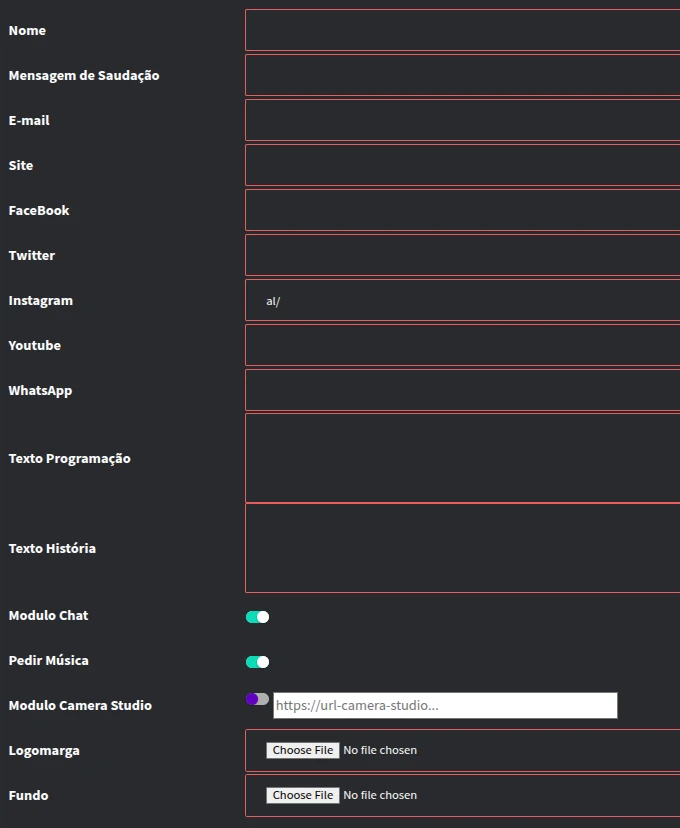Click the Modulo Chat label
Viewport: 680px width, 828px height.
[48, 615]
